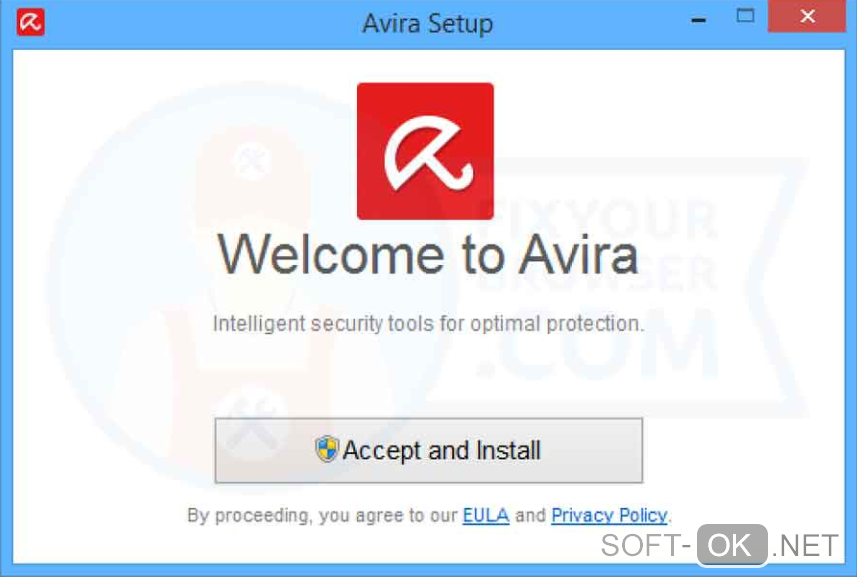This screenshot has width=857, height=577.
Task: Maximize the Avira Setup window
Action: 746,16
